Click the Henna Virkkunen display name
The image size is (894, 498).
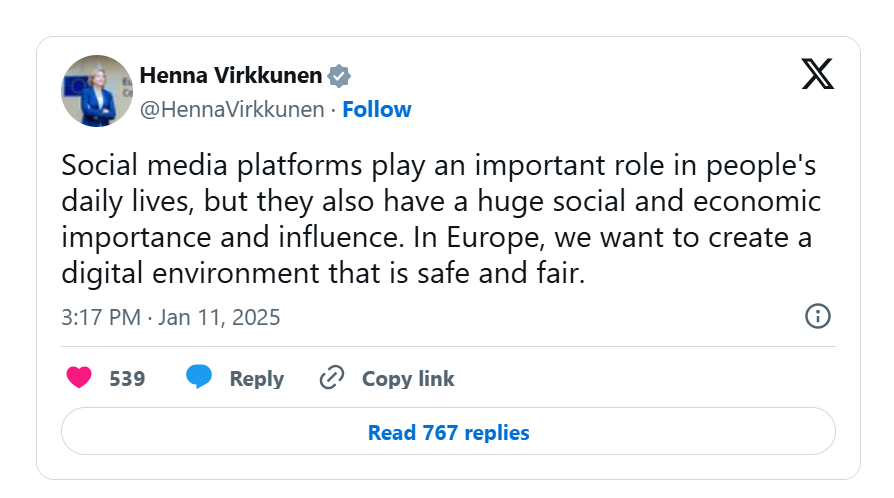(x=231, y=76)
